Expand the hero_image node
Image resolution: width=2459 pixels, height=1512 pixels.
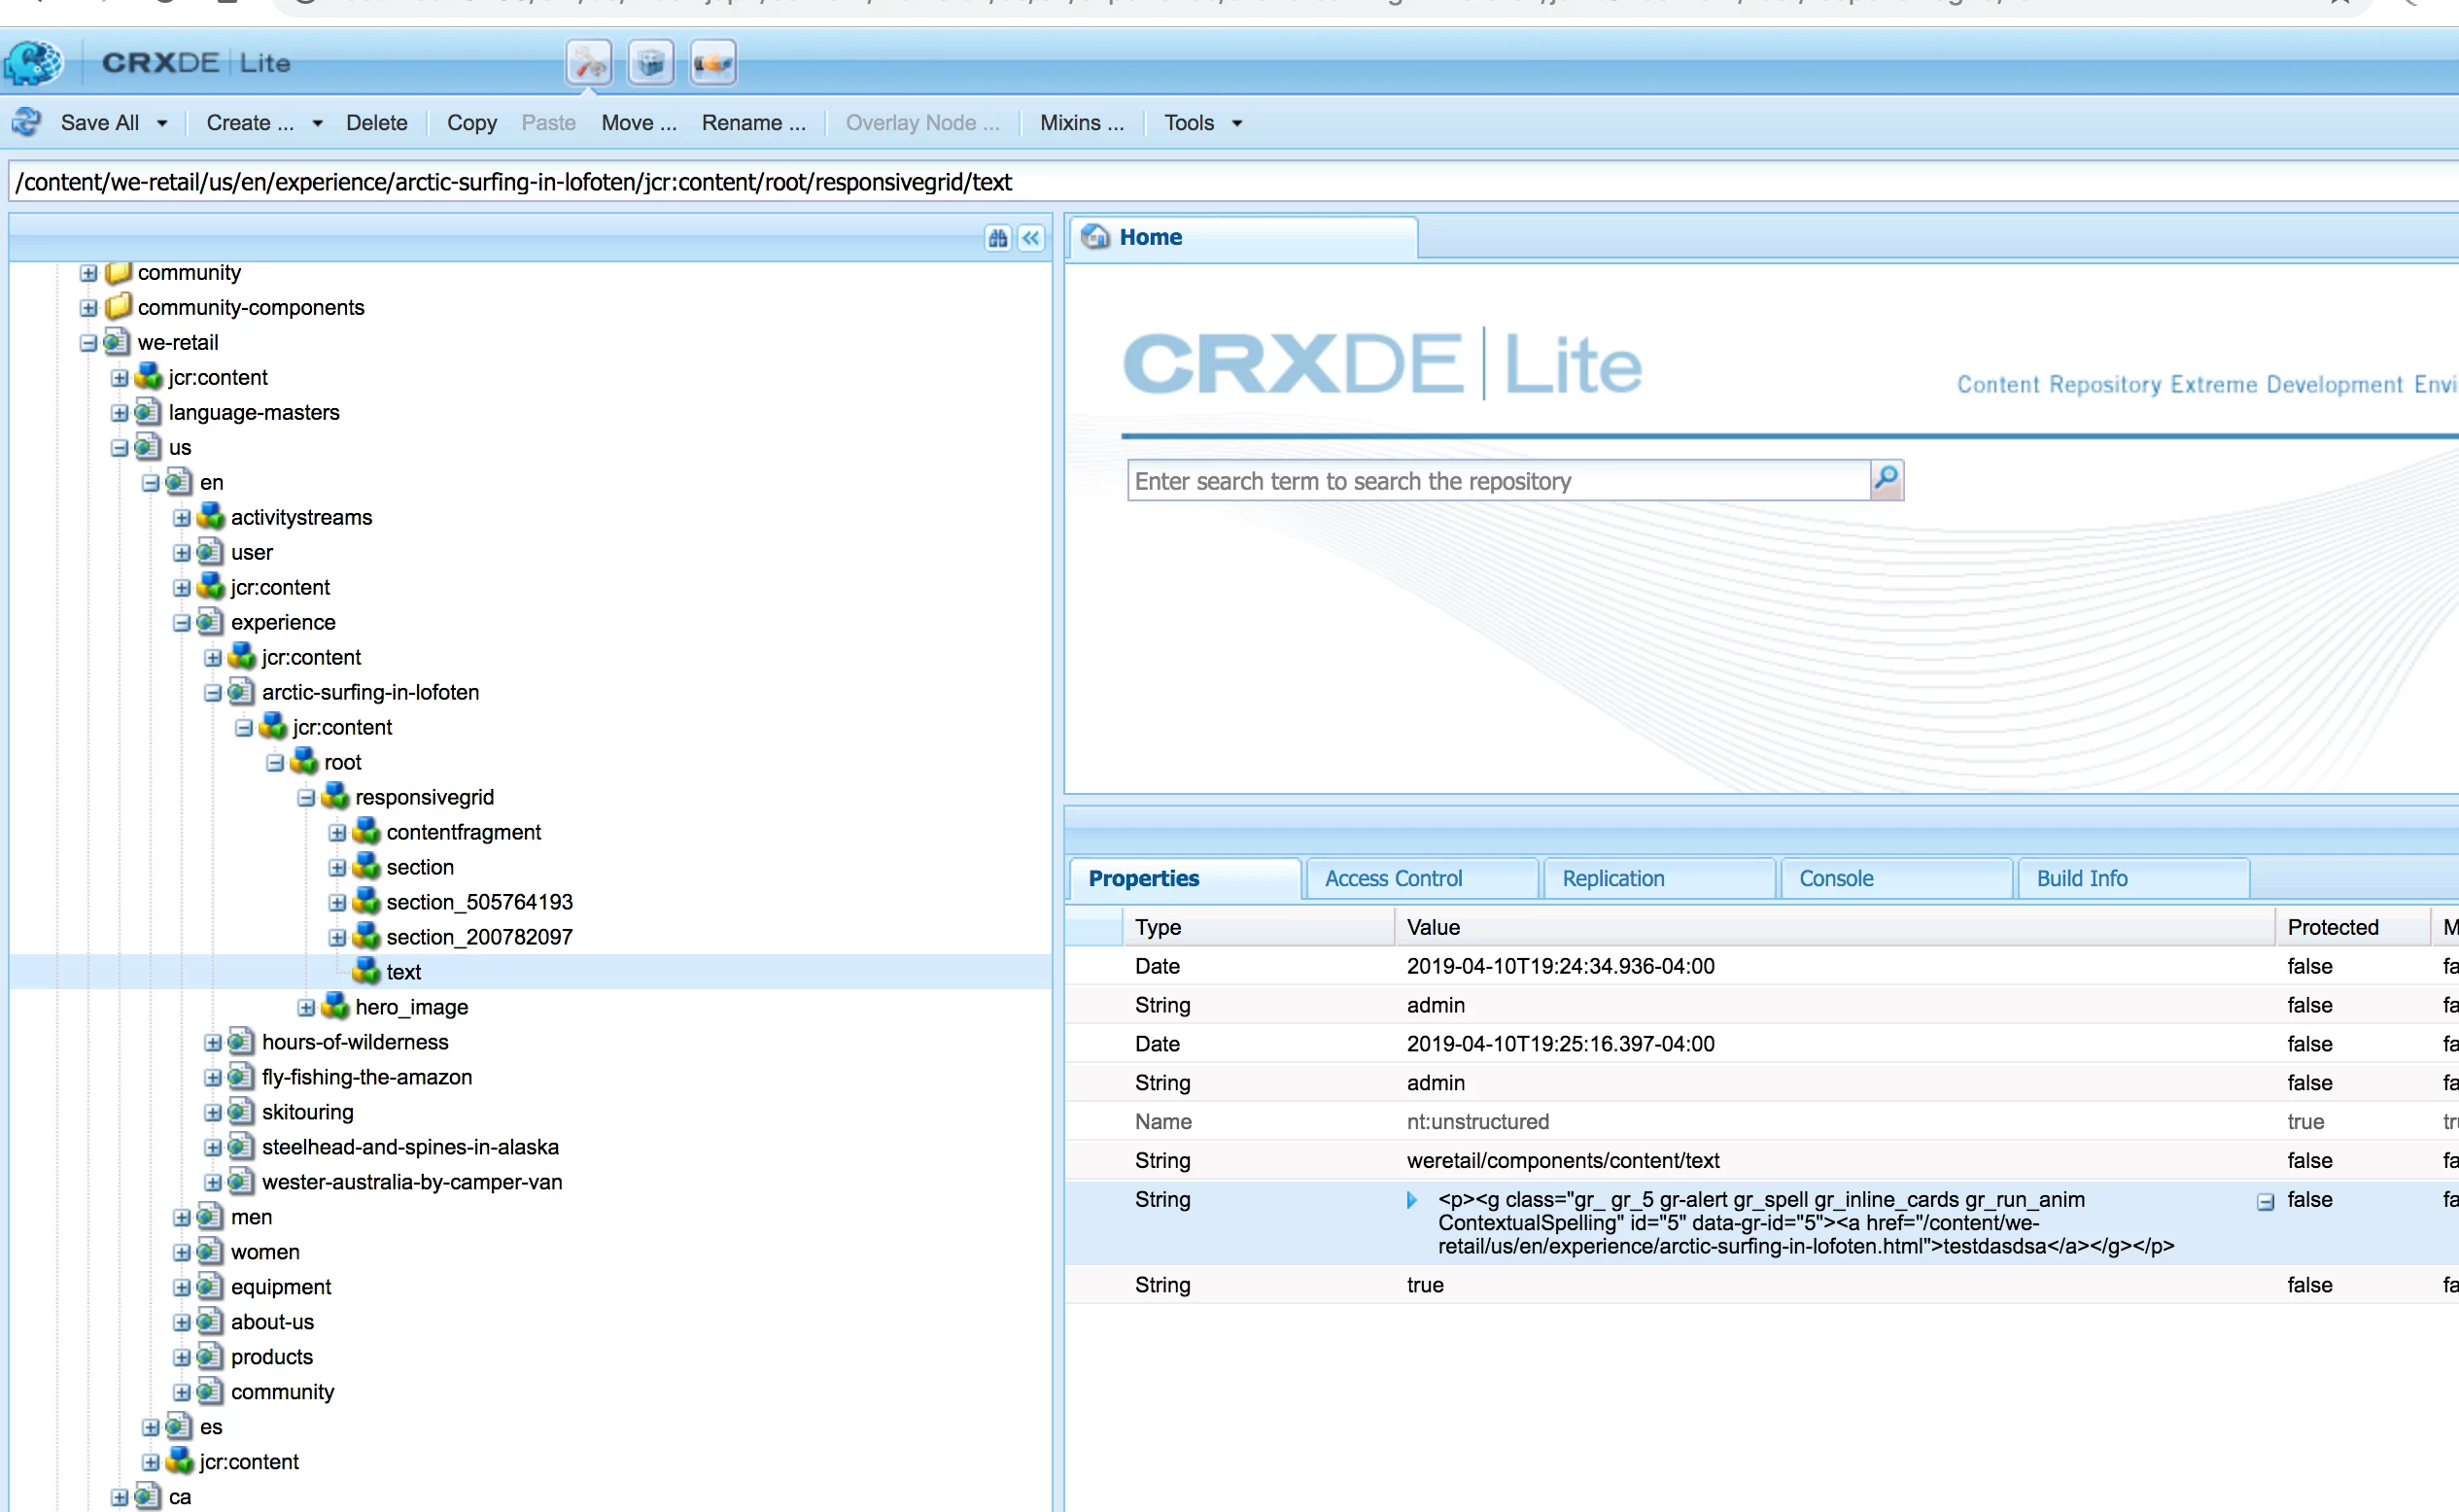(306, 1008)
